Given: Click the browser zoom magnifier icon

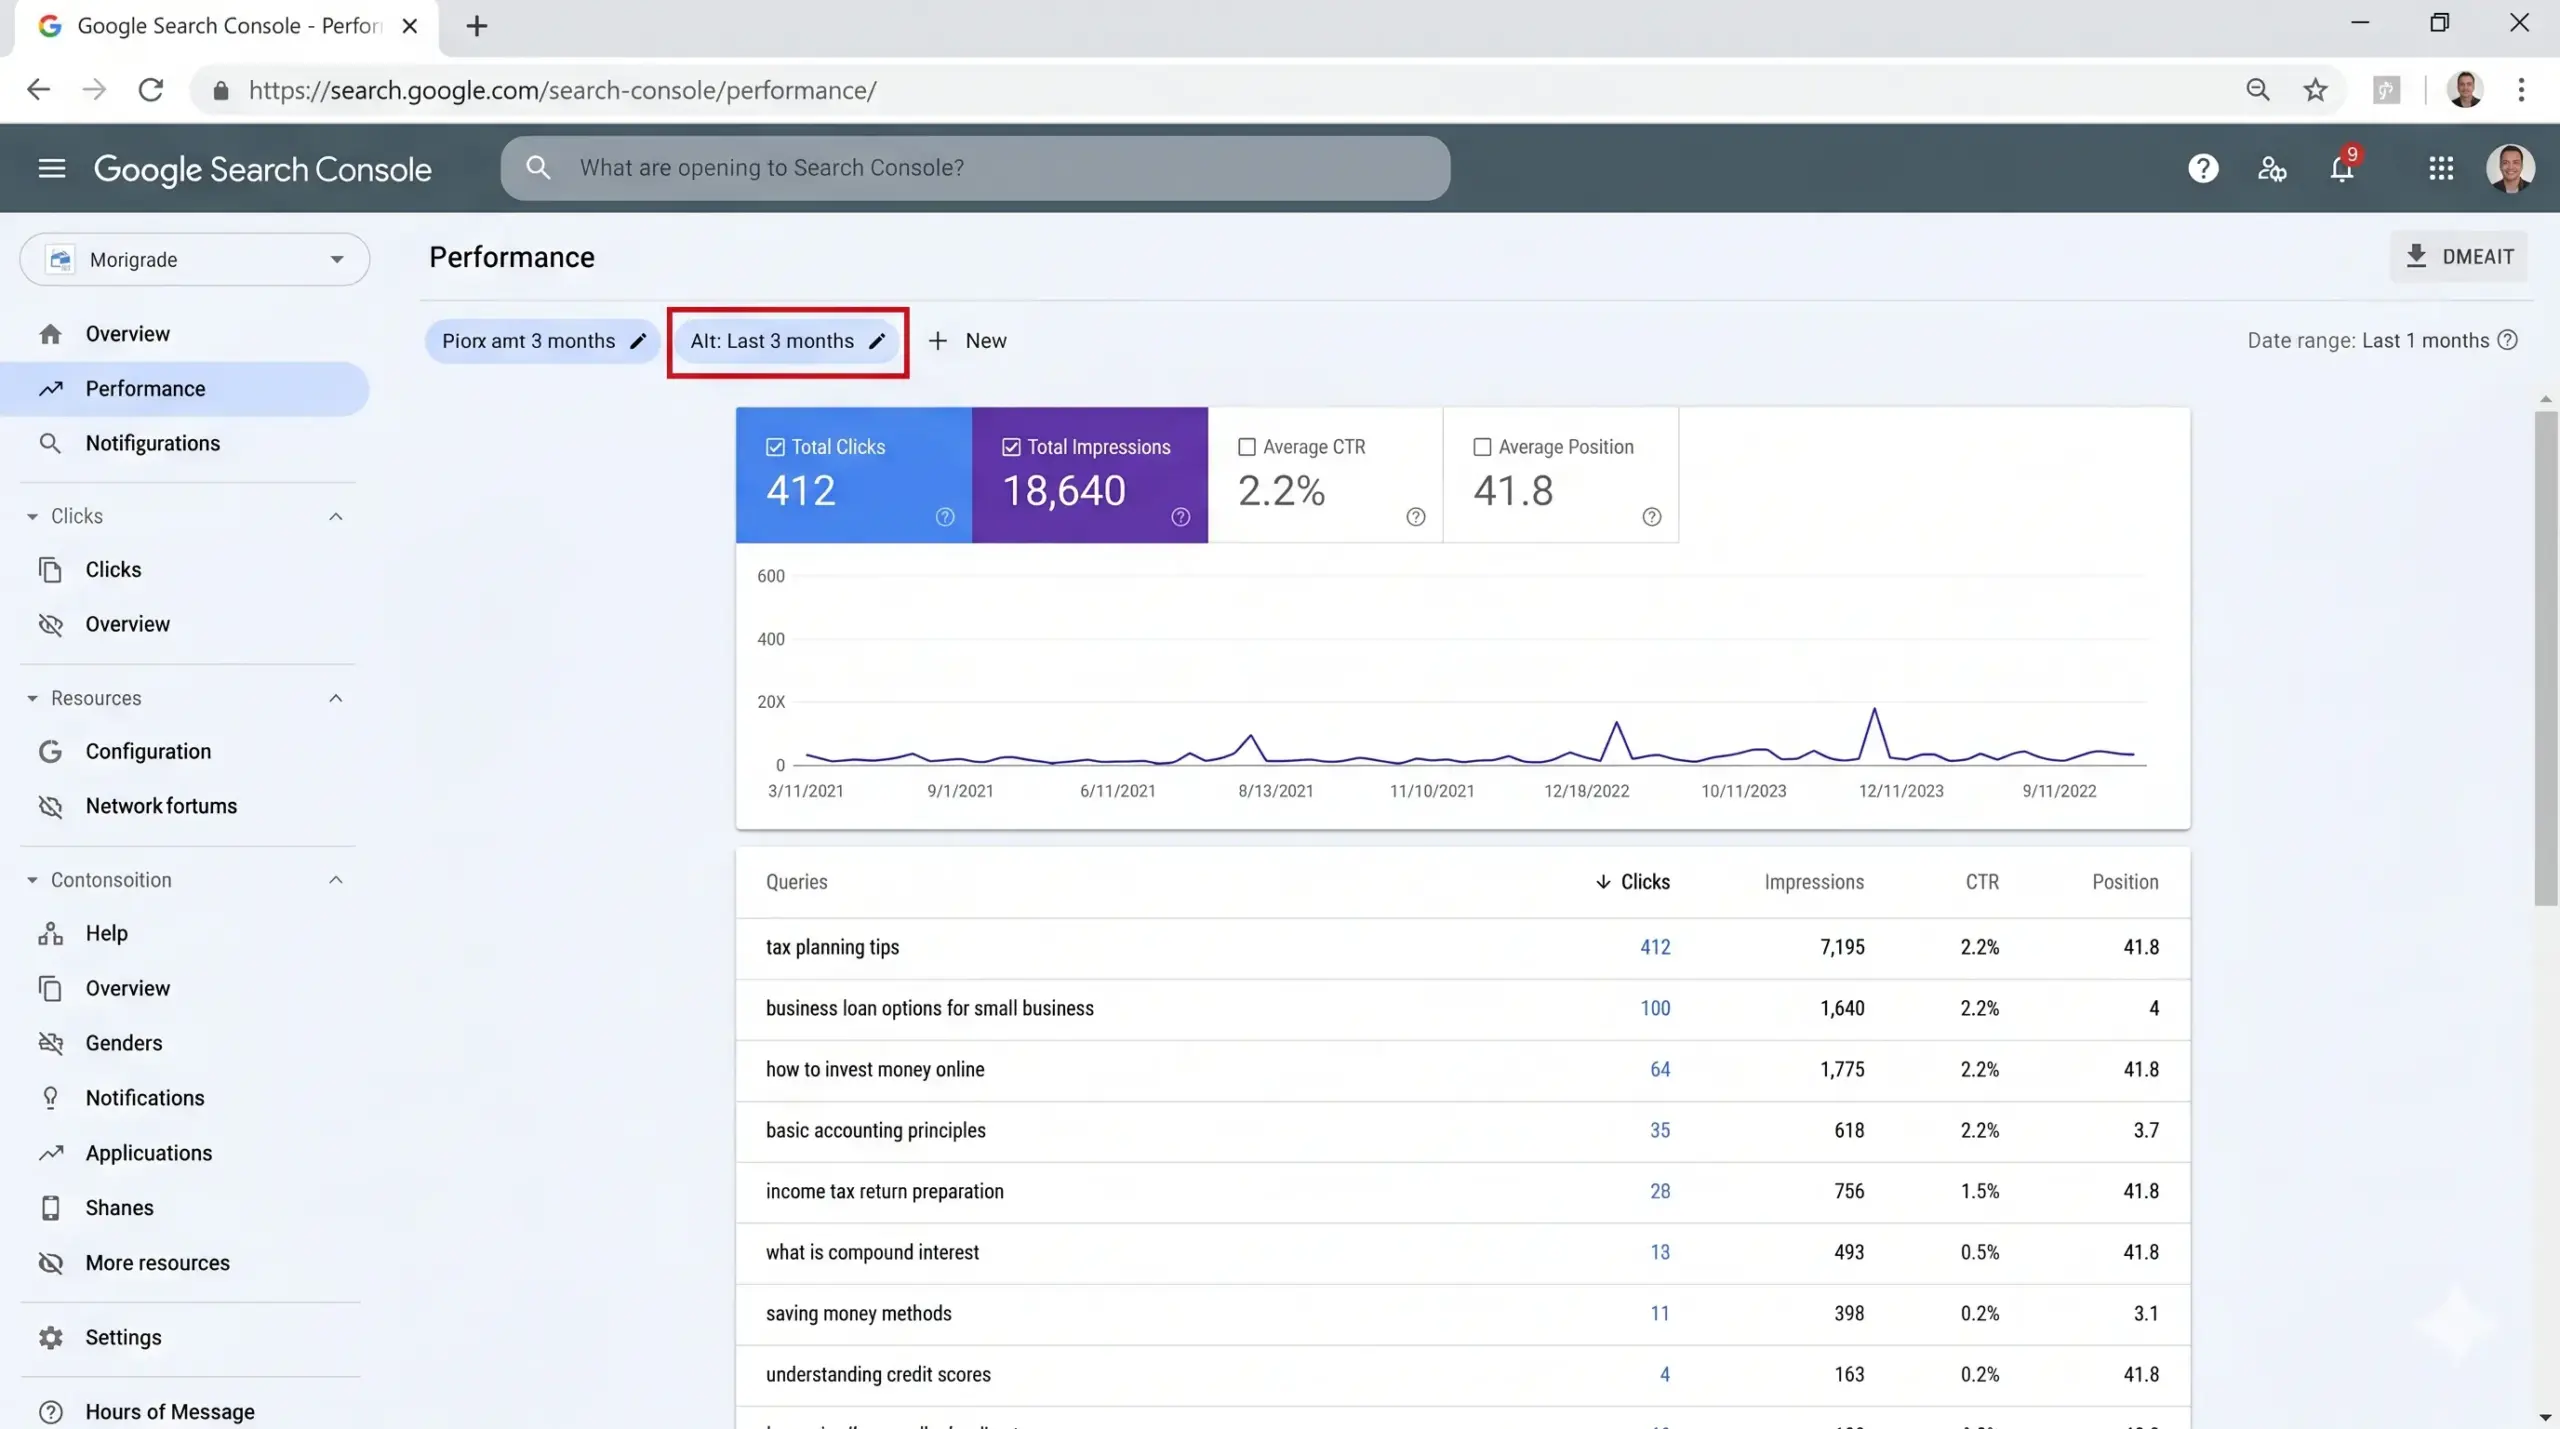Looking at the screenshot, I should point(2257,90).
